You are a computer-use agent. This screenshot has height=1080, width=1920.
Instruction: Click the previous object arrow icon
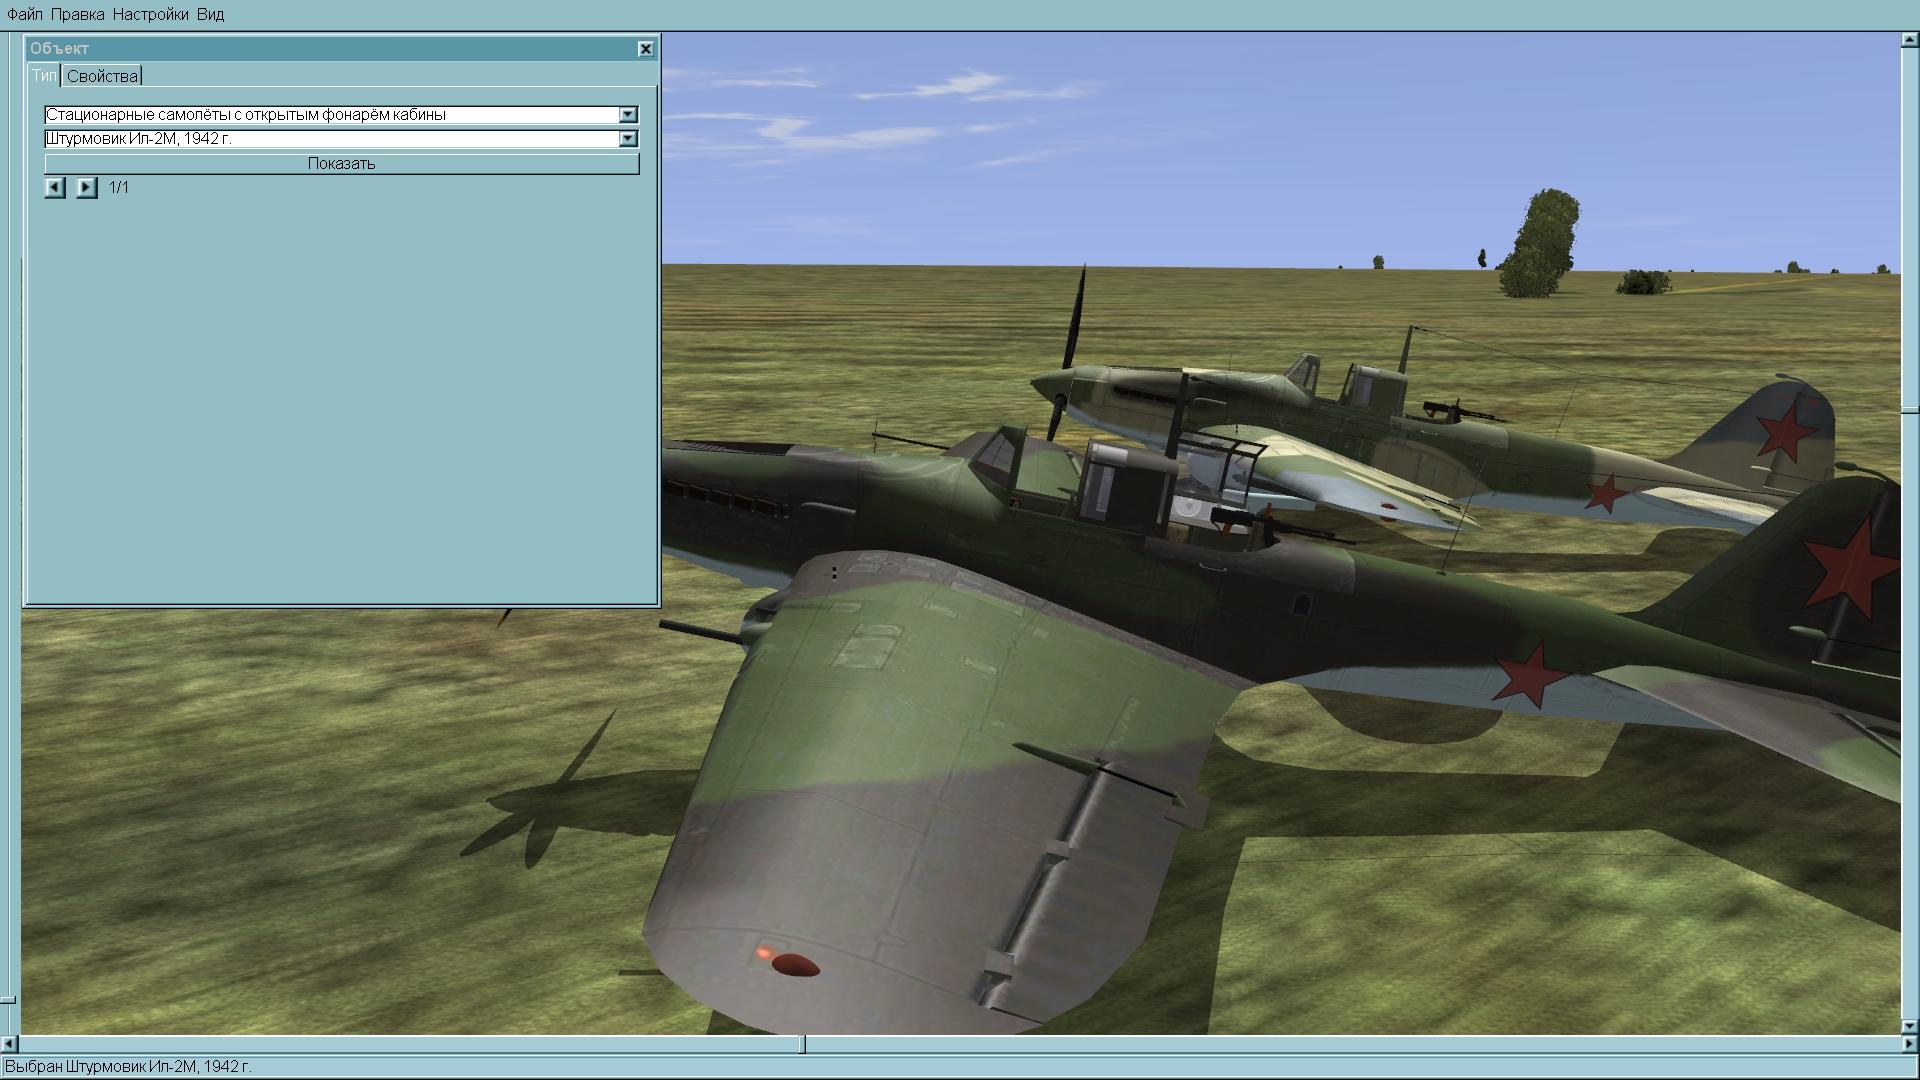pyautogui.click(x=55, y=187)
